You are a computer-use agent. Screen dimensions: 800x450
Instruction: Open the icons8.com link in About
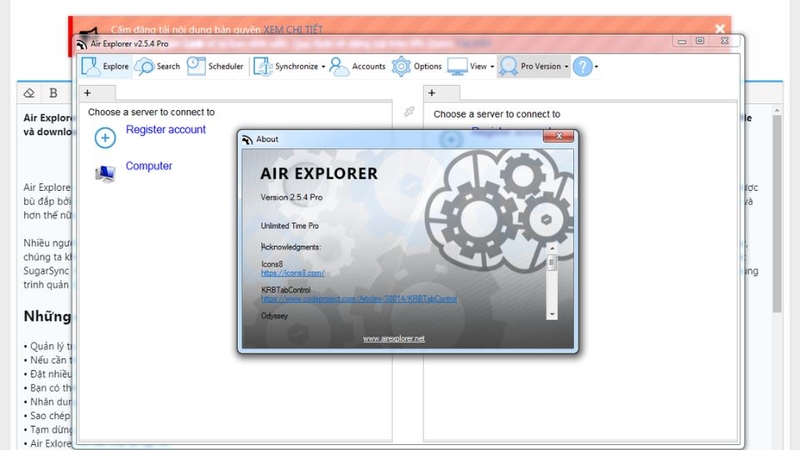pyautogui.click(x=292, y=273)
